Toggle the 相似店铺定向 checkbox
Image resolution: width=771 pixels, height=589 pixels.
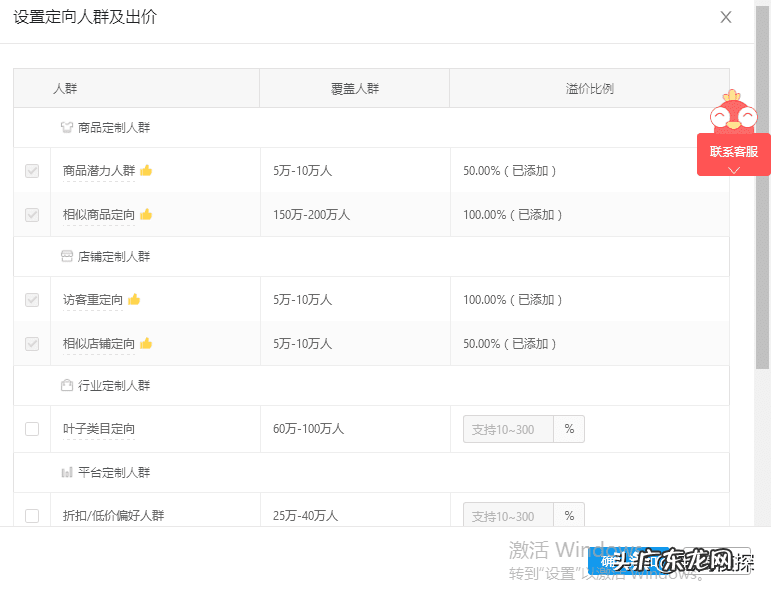pos(32,344)
